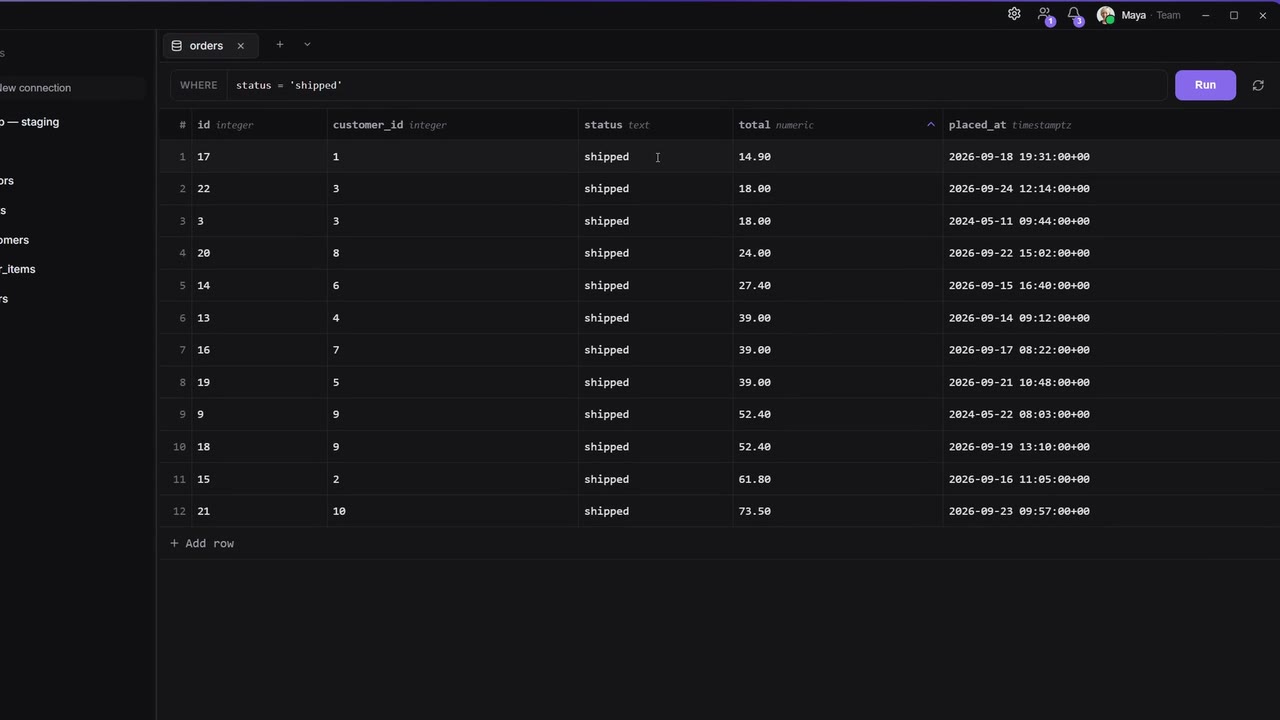1280x720 pixels.
Task: Run the query with the Run button
Action: click(x=1205, y=85)
